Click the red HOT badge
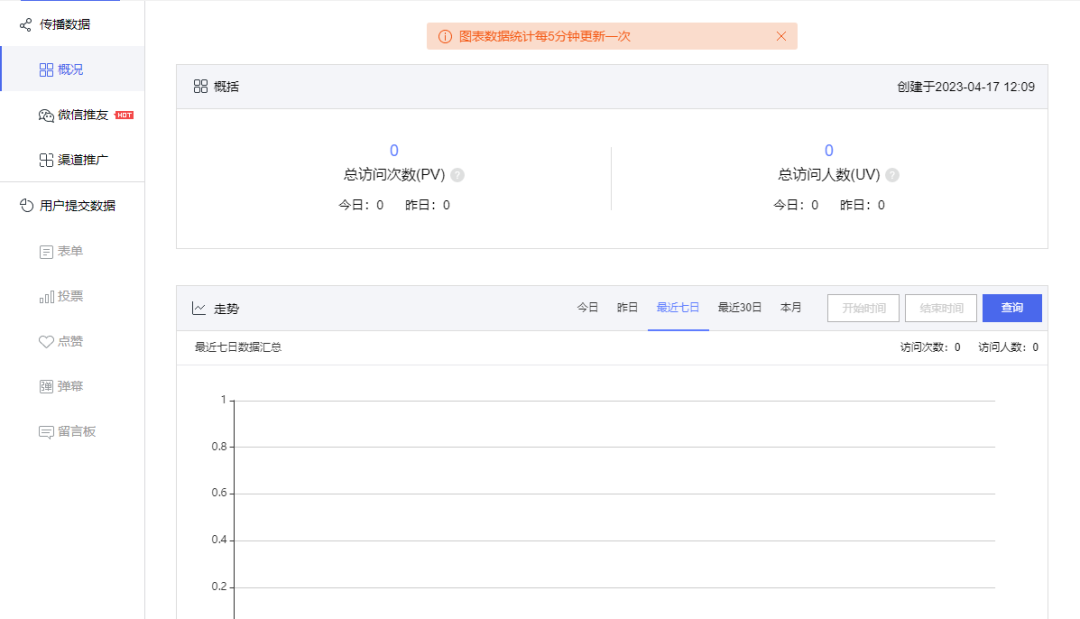The width and height of the screenshot is (1080, 619). coord(124,115)
